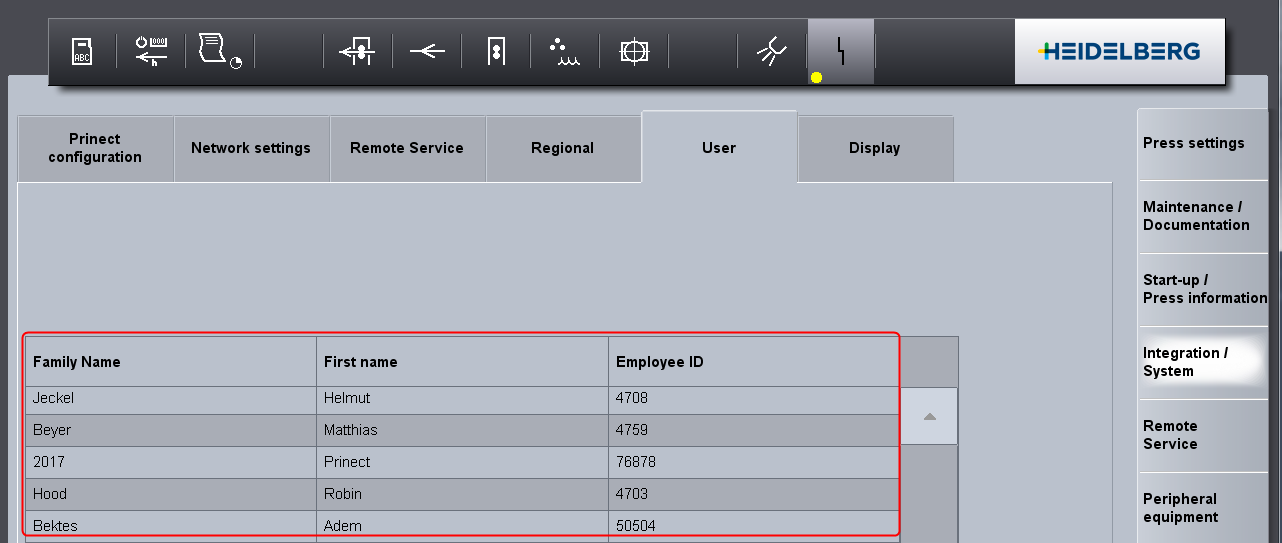The height and width of the screenshot is (543, 1282).
Task: Click the sheet travel arrow icon
Action: pos(427,51)
